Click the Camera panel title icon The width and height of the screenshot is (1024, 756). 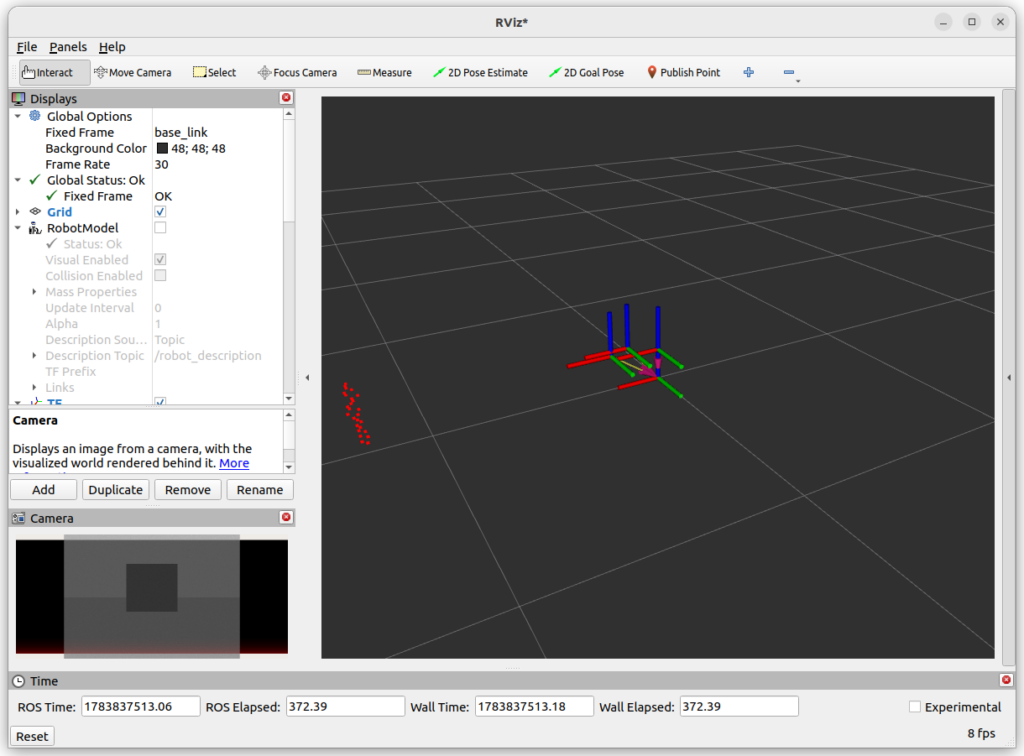(18, 518)
